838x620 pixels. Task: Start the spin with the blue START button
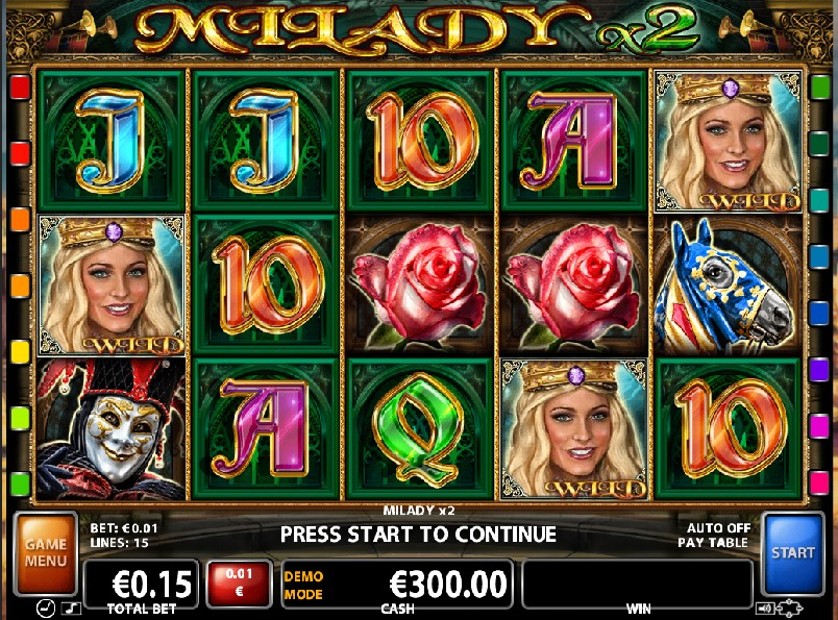pyautogui.click(x=793, y=553)
